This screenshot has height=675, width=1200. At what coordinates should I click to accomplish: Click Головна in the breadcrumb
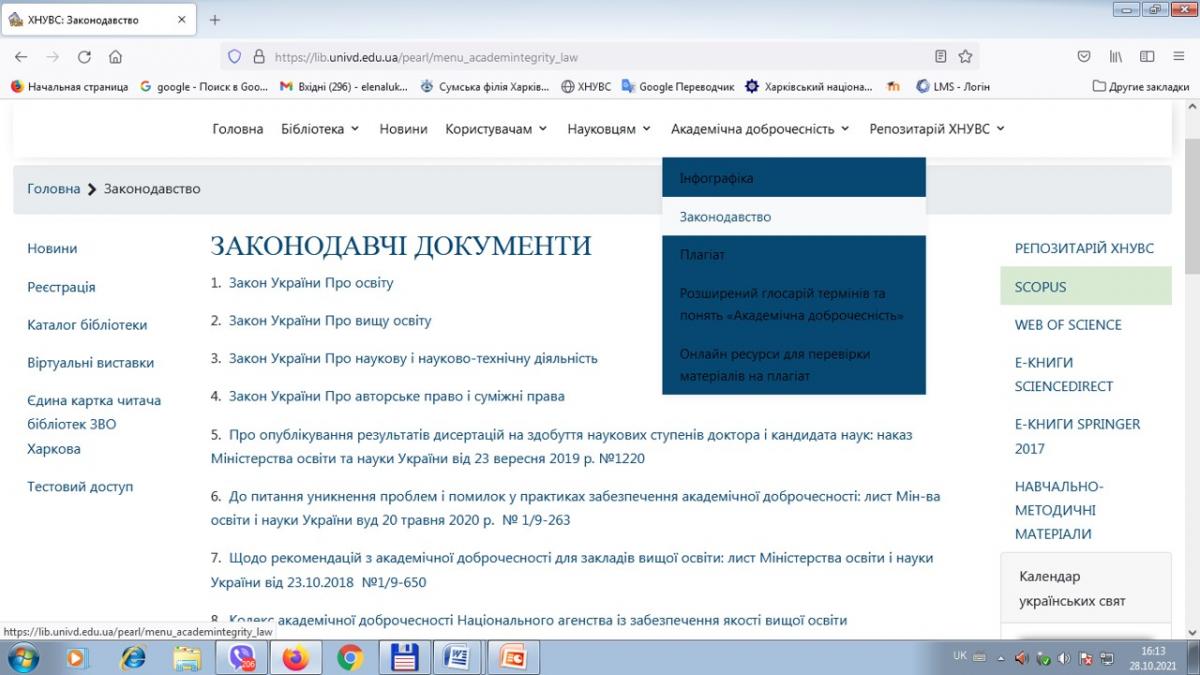(54, 189)
